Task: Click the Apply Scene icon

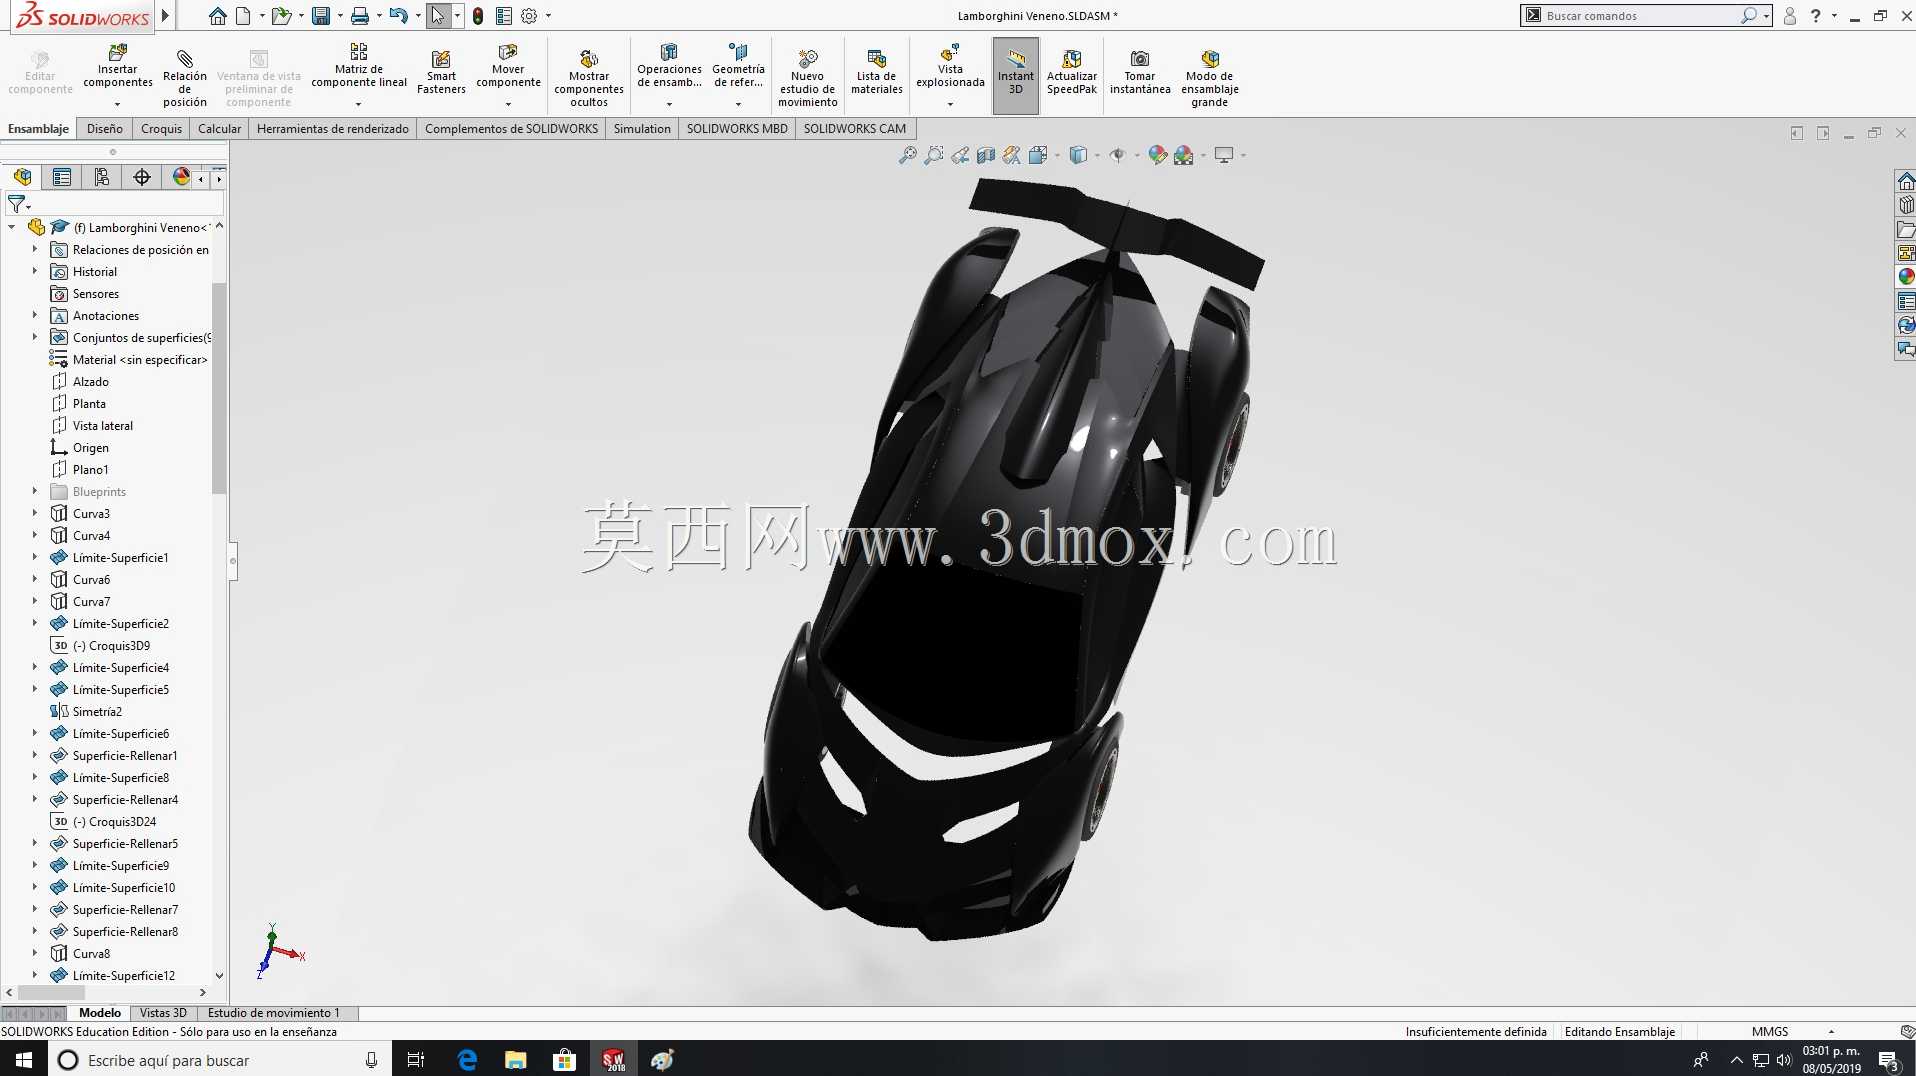Action: 1184,155
